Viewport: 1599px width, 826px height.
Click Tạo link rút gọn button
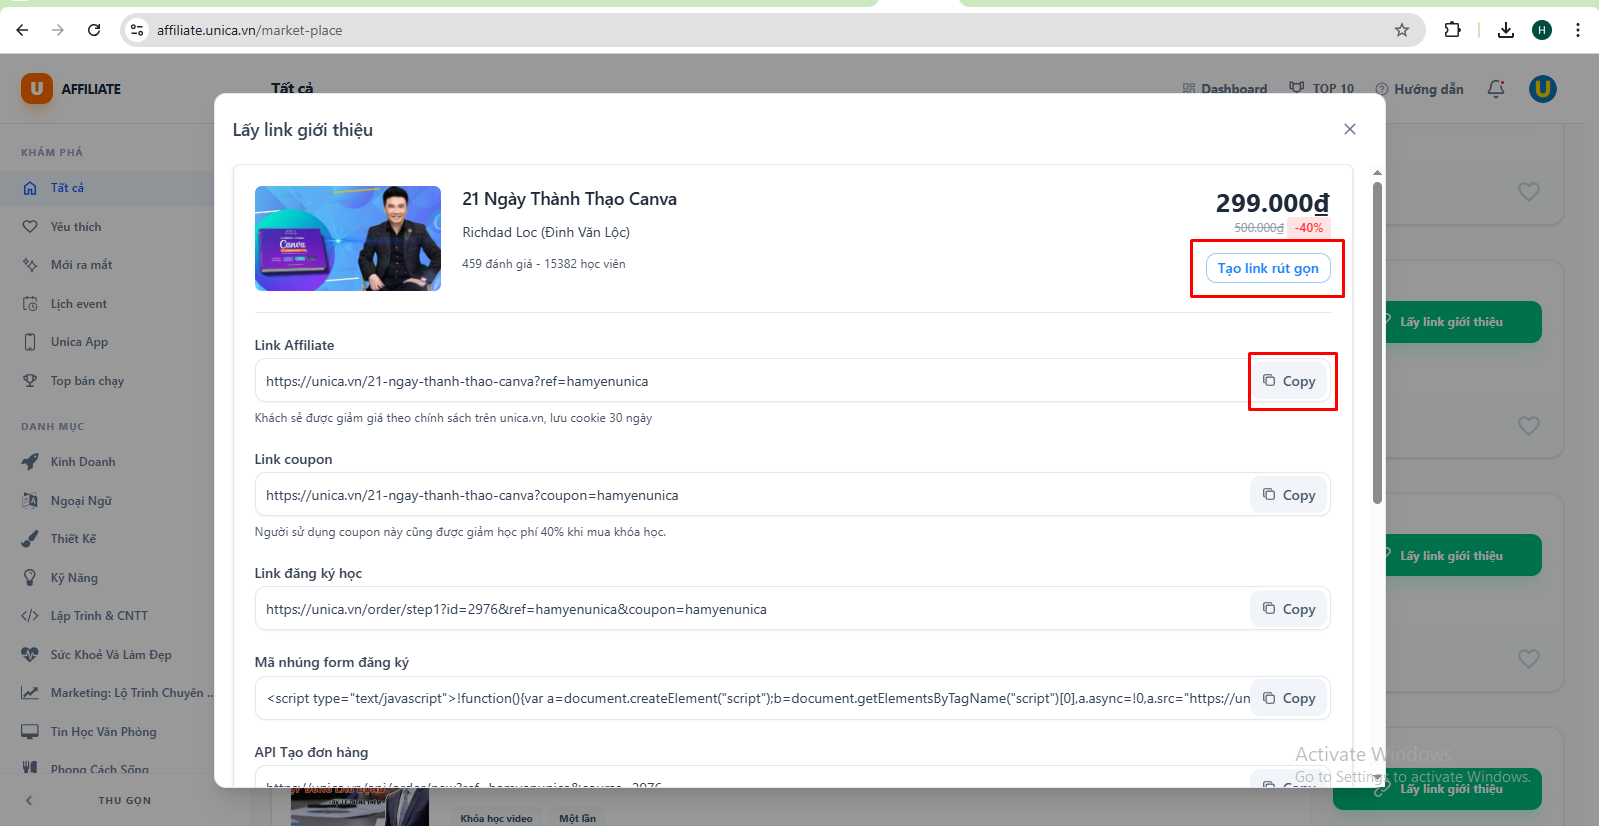(1267, 268)
